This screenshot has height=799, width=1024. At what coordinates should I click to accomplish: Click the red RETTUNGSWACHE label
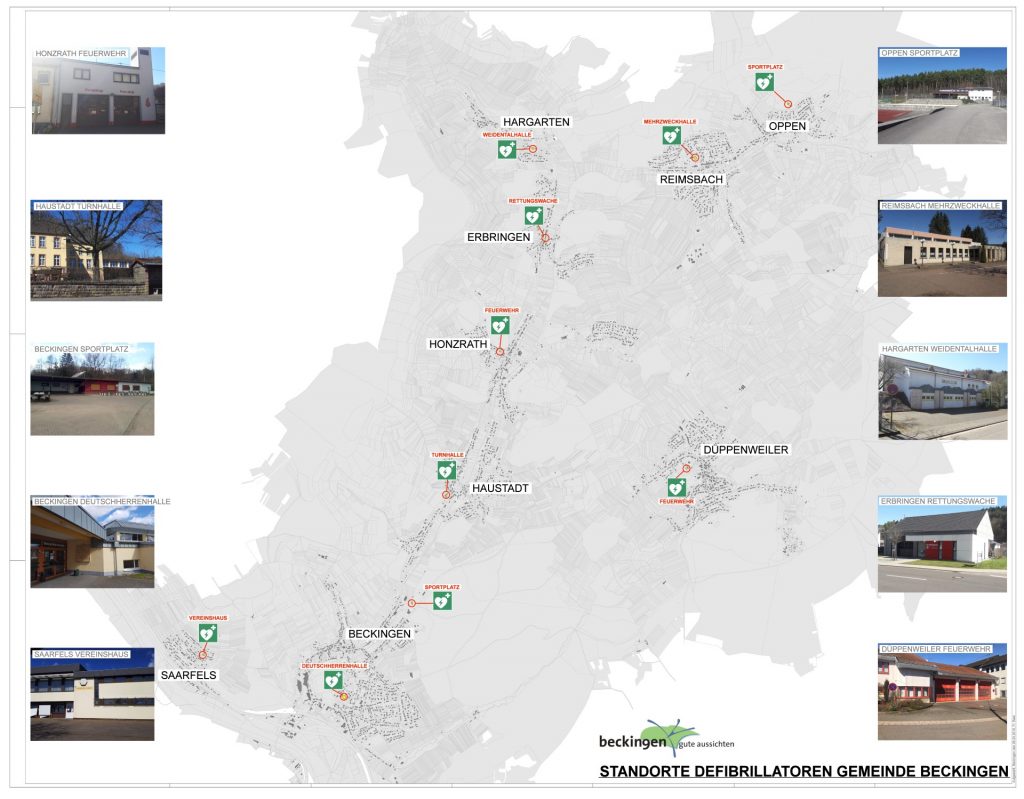click(533, 201)
